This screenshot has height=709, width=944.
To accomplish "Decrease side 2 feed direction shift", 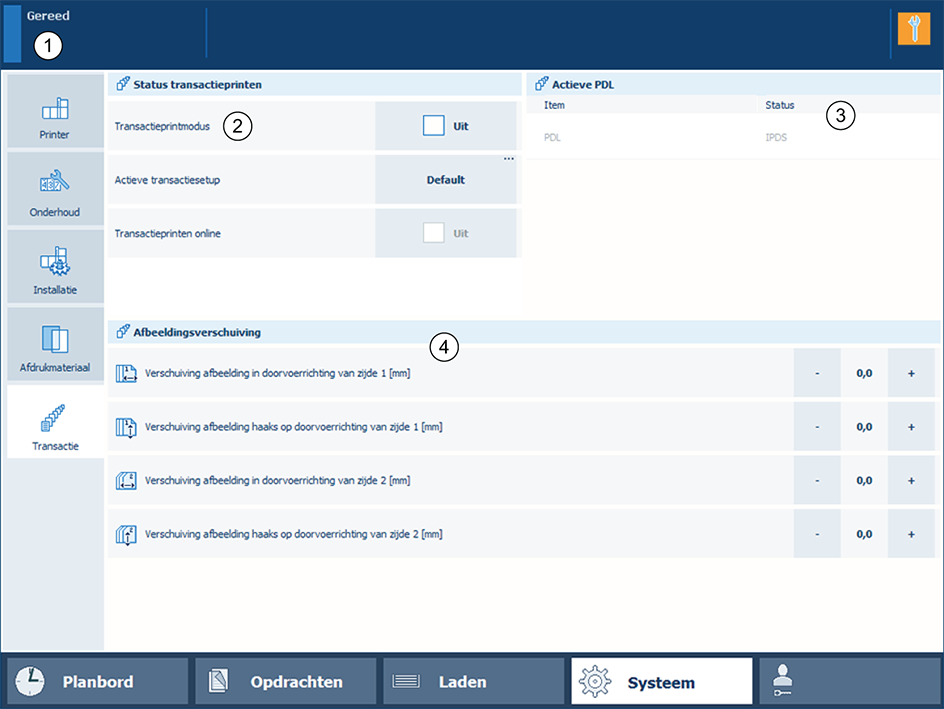I will (x=817, y=481).
